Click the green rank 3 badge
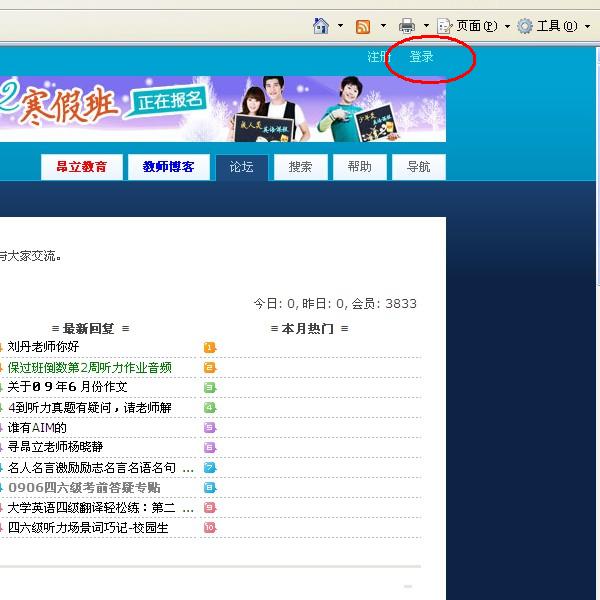 tap(210, 387)
